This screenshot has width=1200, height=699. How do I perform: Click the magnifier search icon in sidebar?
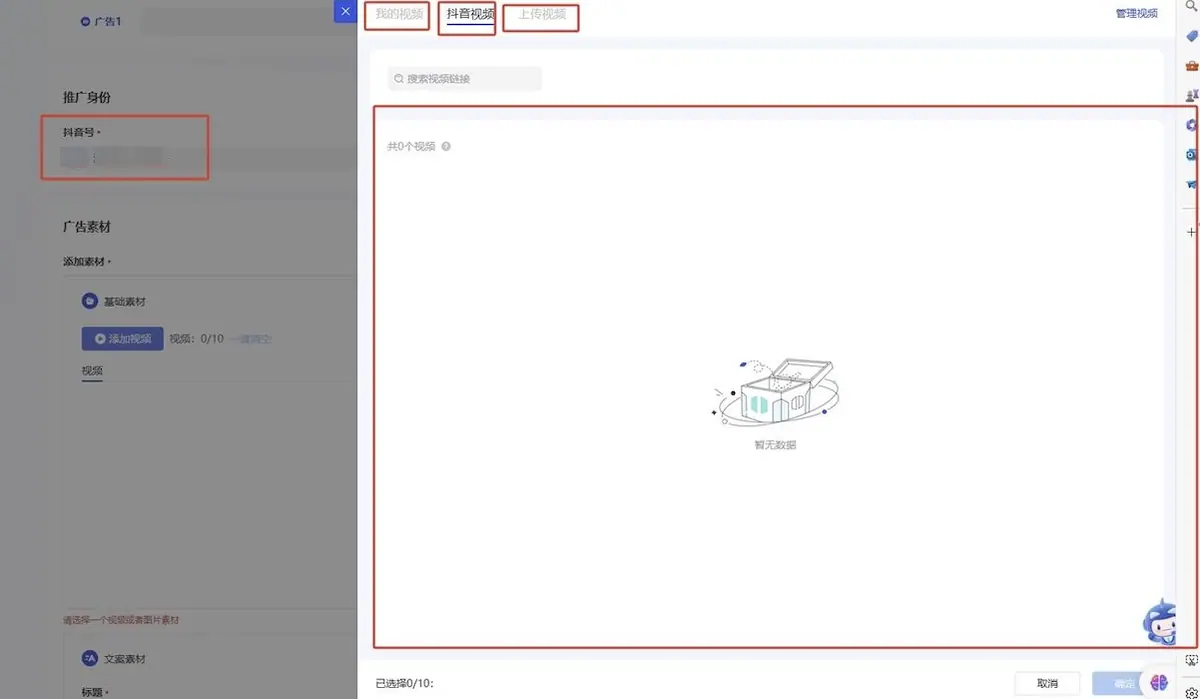[1190, 7]
